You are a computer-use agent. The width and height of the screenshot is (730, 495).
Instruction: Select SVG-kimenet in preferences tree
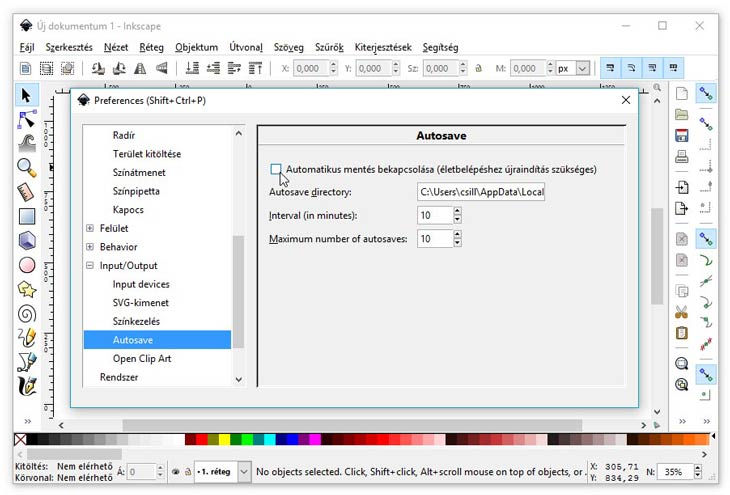pyautogui.click(x=140, y=303)
